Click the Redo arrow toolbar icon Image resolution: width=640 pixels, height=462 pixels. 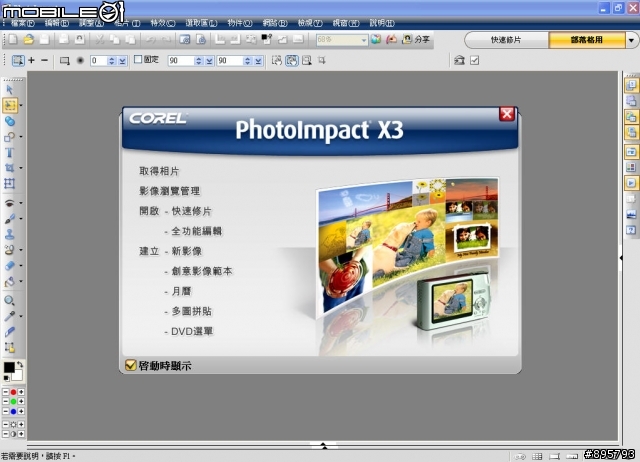166,40
